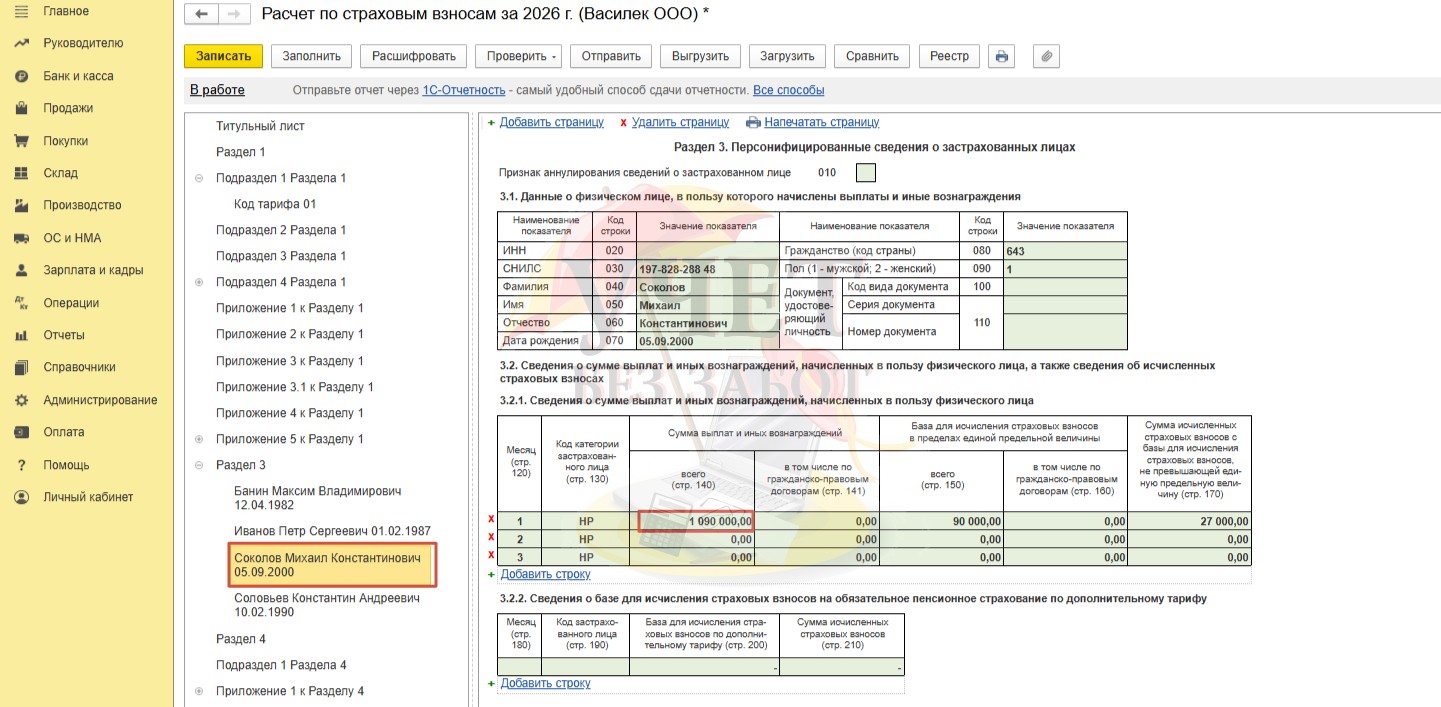Open the Покупки cart icon
Image resolution: width=1441 pixels, height=707 pixels.
pos(21,141)
